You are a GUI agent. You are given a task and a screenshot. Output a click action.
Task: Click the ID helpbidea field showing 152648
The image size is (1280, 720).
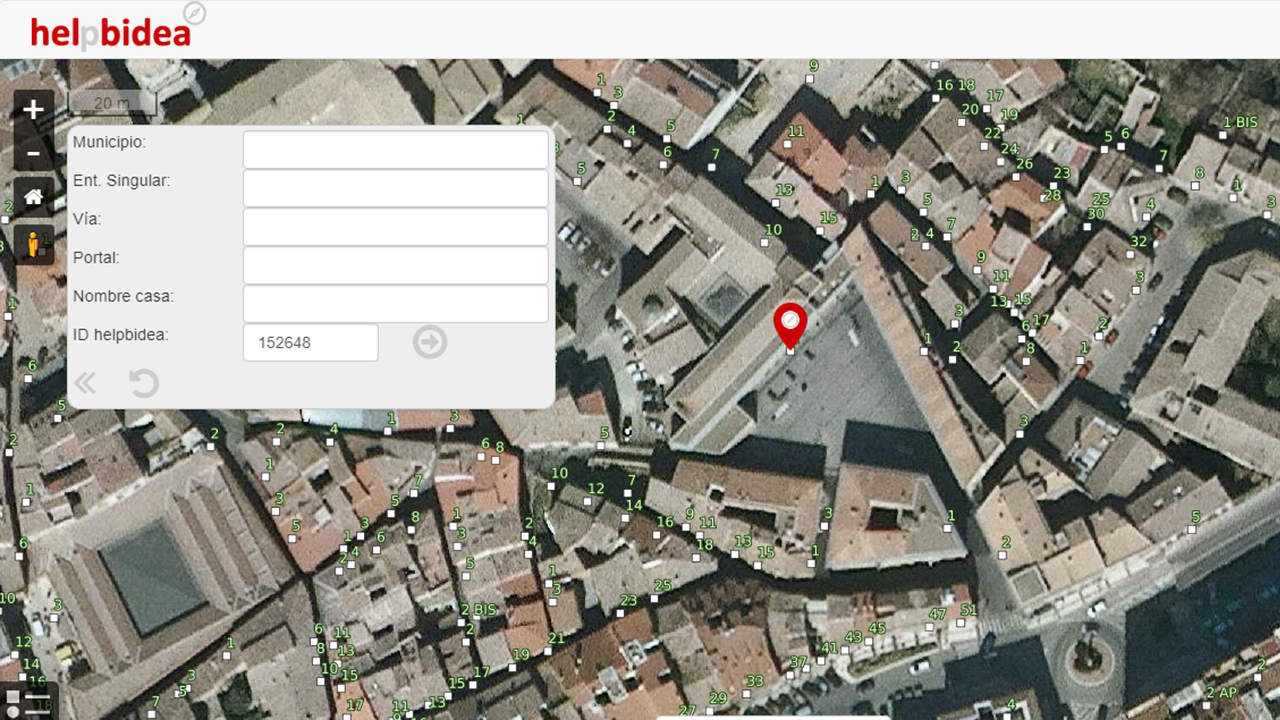click(310, 342)
